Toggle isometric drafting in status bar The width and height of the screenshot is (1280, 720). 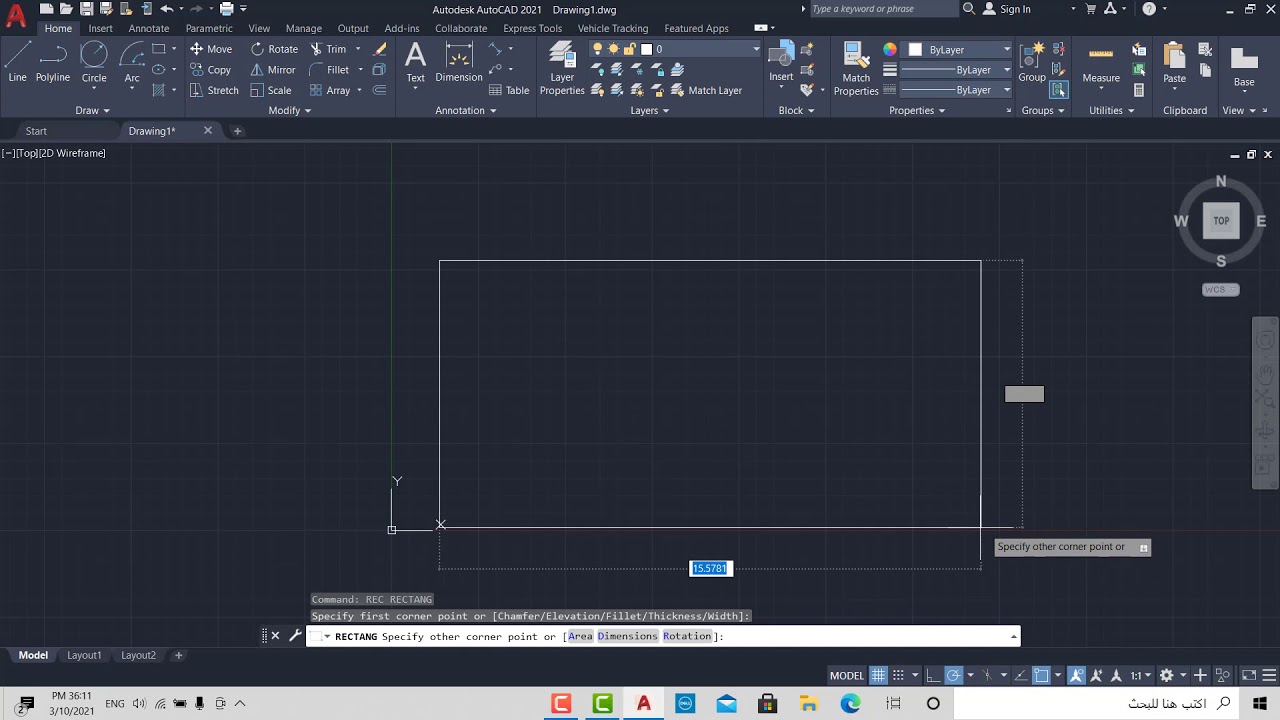coord(986,675)
